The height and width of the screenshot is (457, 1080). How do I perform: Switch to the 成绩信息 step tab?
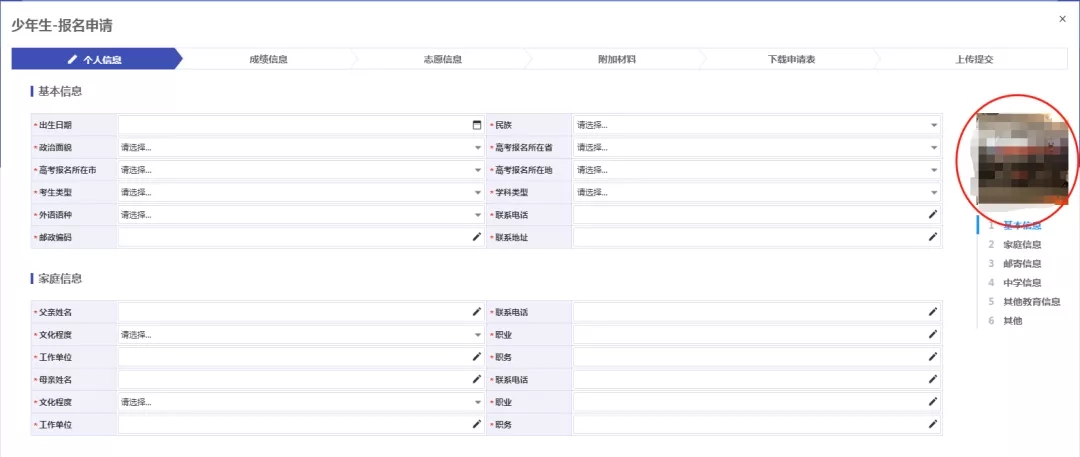pyautogui.click(x=268, y=60)
